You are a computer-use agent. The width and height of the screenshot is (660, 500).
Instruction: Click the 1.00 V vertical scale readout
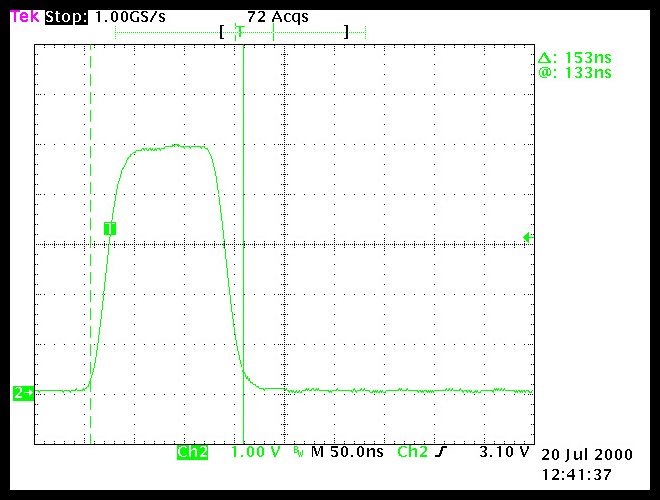pyautogui.click(x=255, y=452)
